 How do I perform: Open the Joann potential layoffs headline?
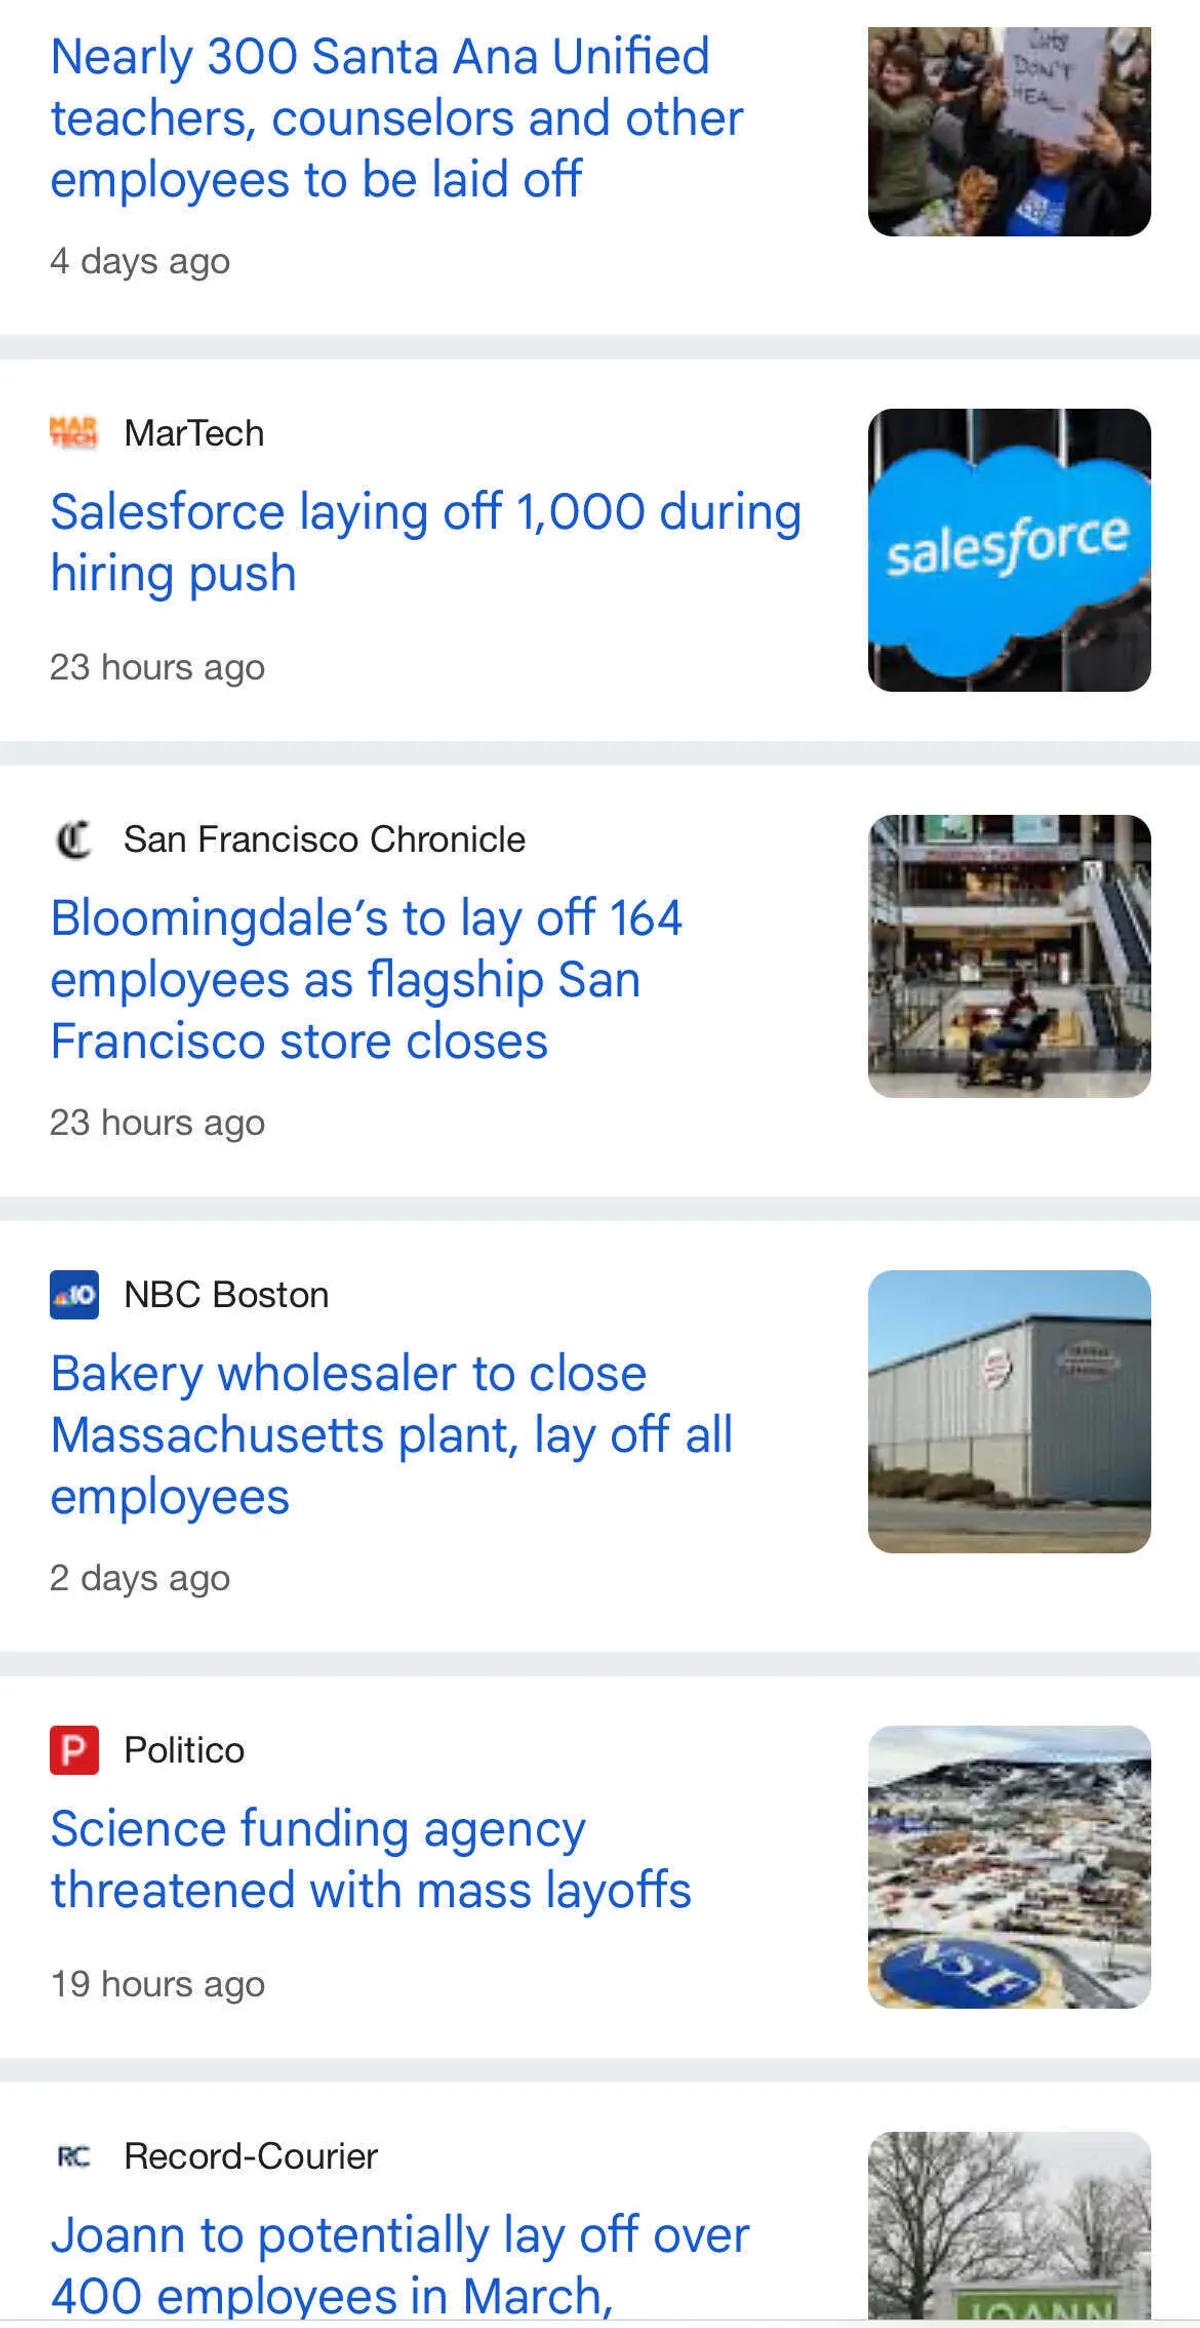400,2265
